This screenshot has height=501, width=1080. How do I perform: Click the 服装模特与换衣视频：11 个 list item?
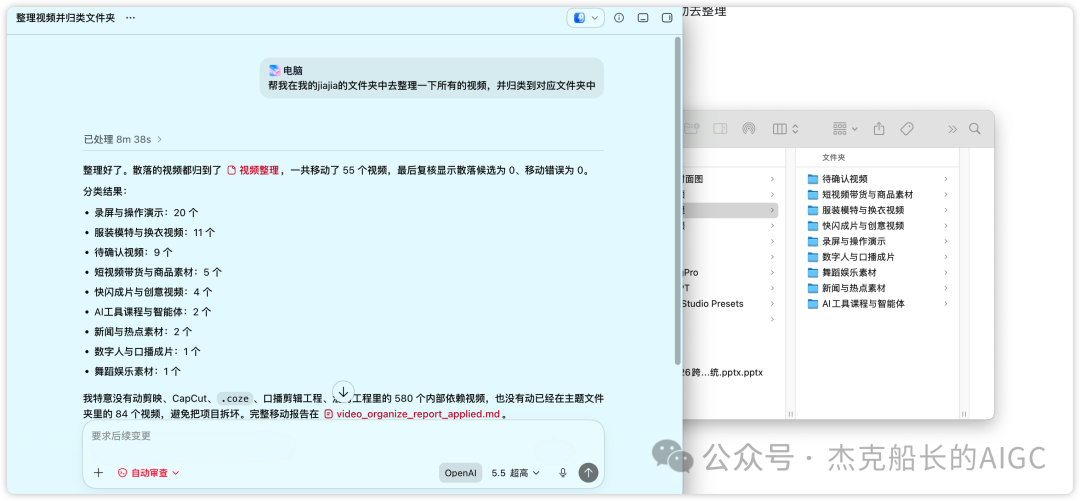155,233
